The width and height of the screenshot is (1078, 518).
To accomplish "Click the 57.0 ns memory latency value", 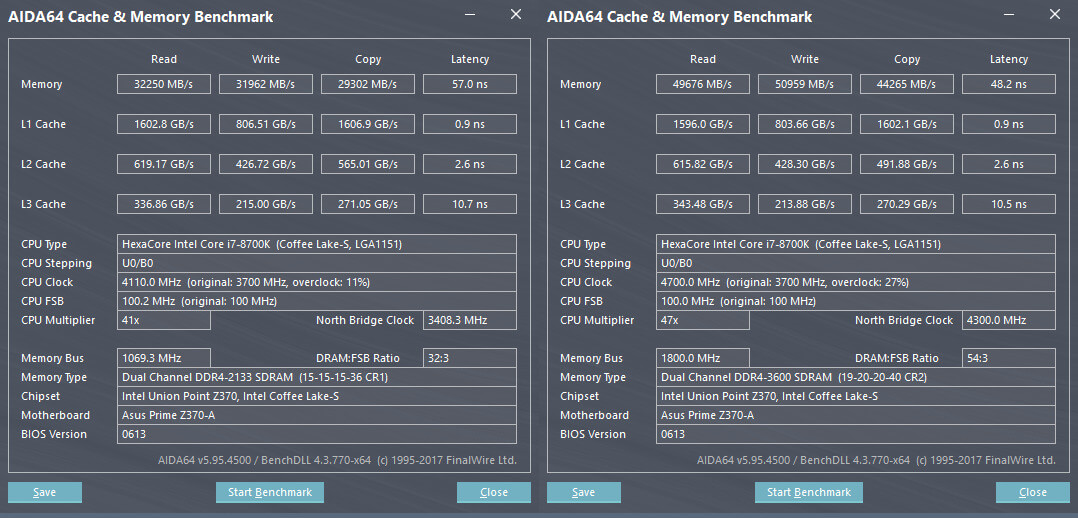I will pyautogui.click(x=469, y=85).
